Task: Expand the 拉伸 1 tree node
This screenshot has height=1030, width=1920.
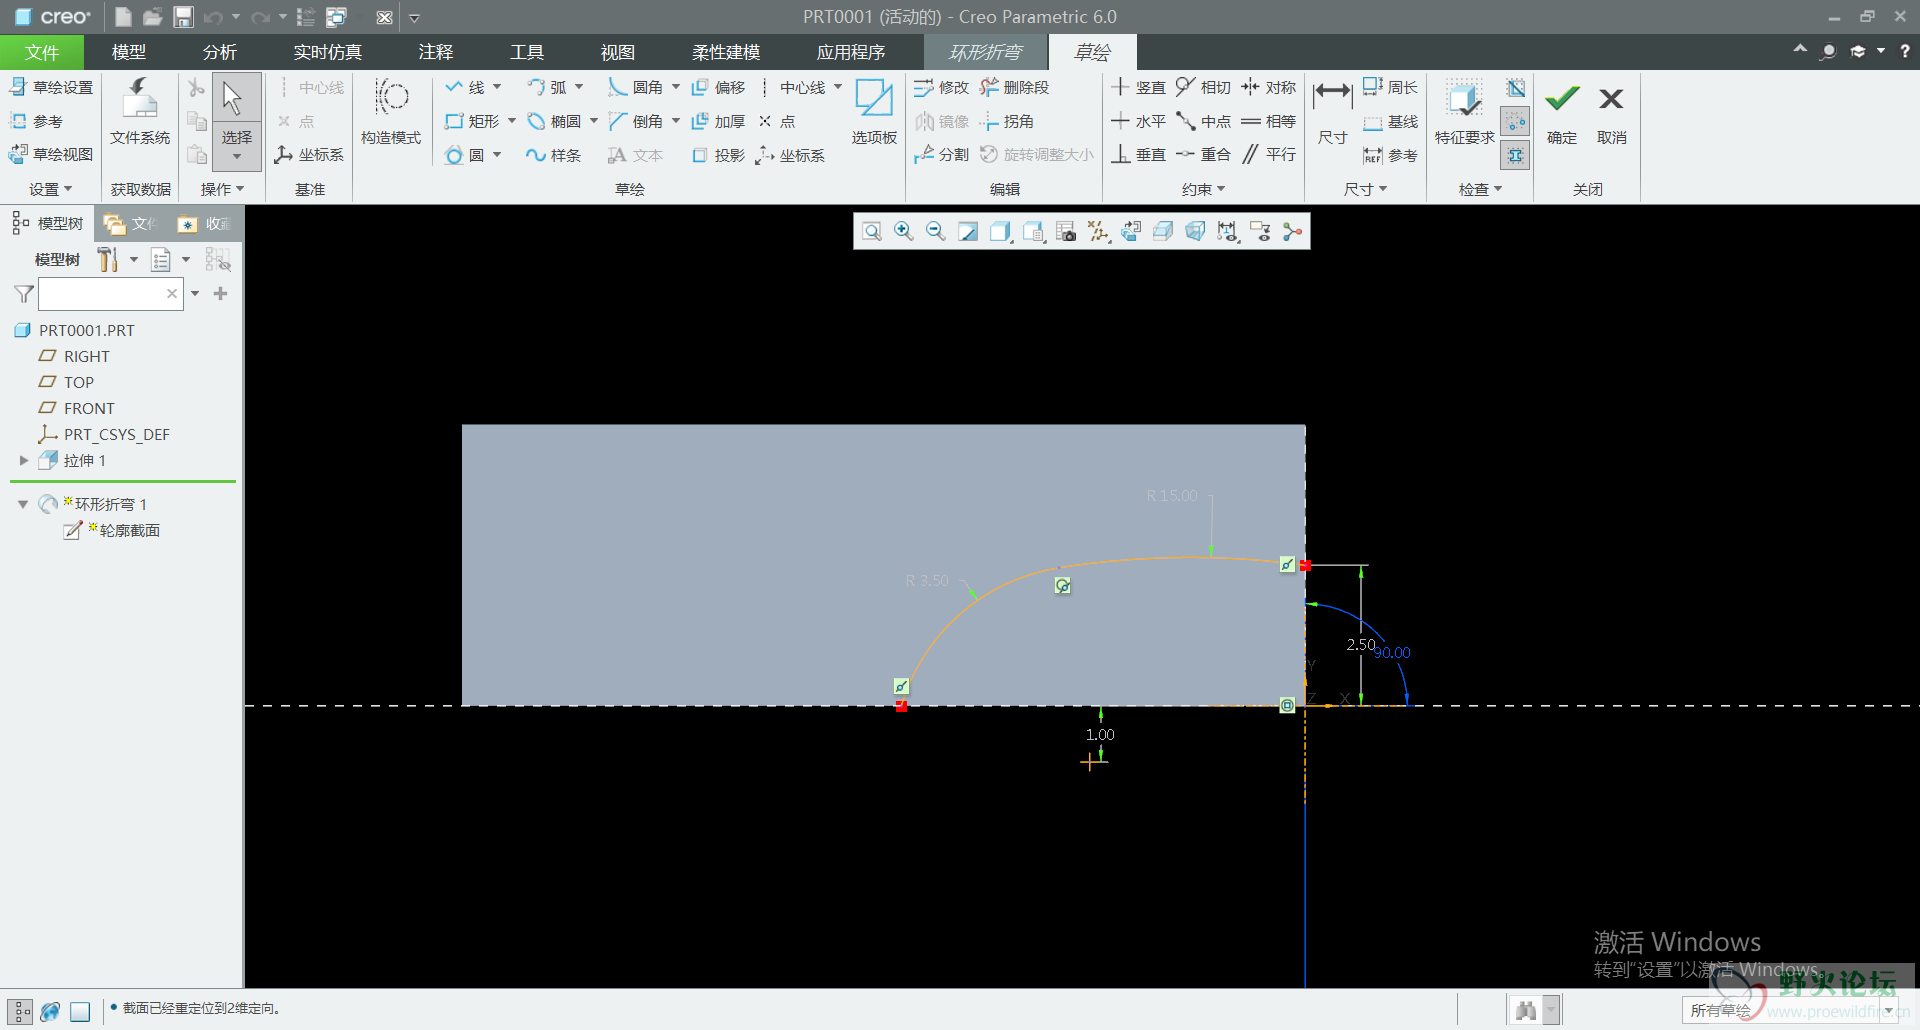Action: 24,461
